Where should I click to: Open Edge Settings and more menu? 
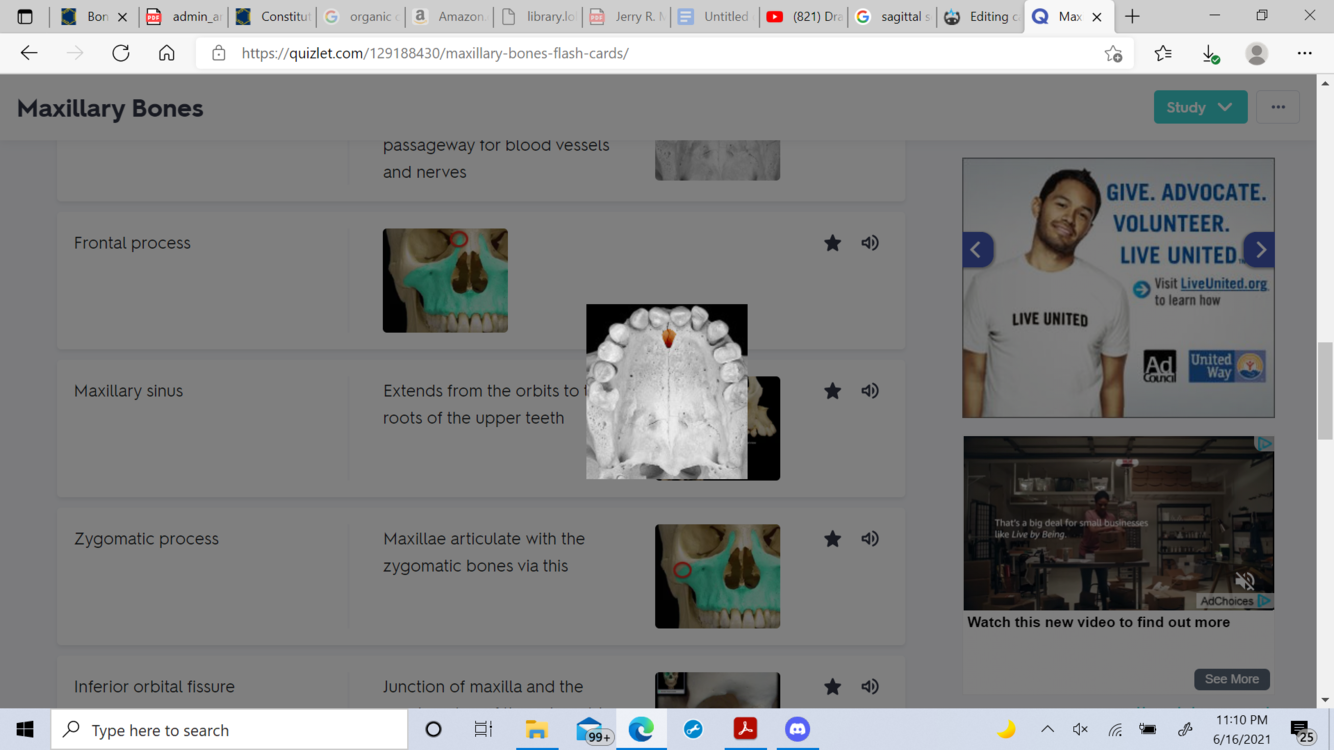(x=1304, y=53)
